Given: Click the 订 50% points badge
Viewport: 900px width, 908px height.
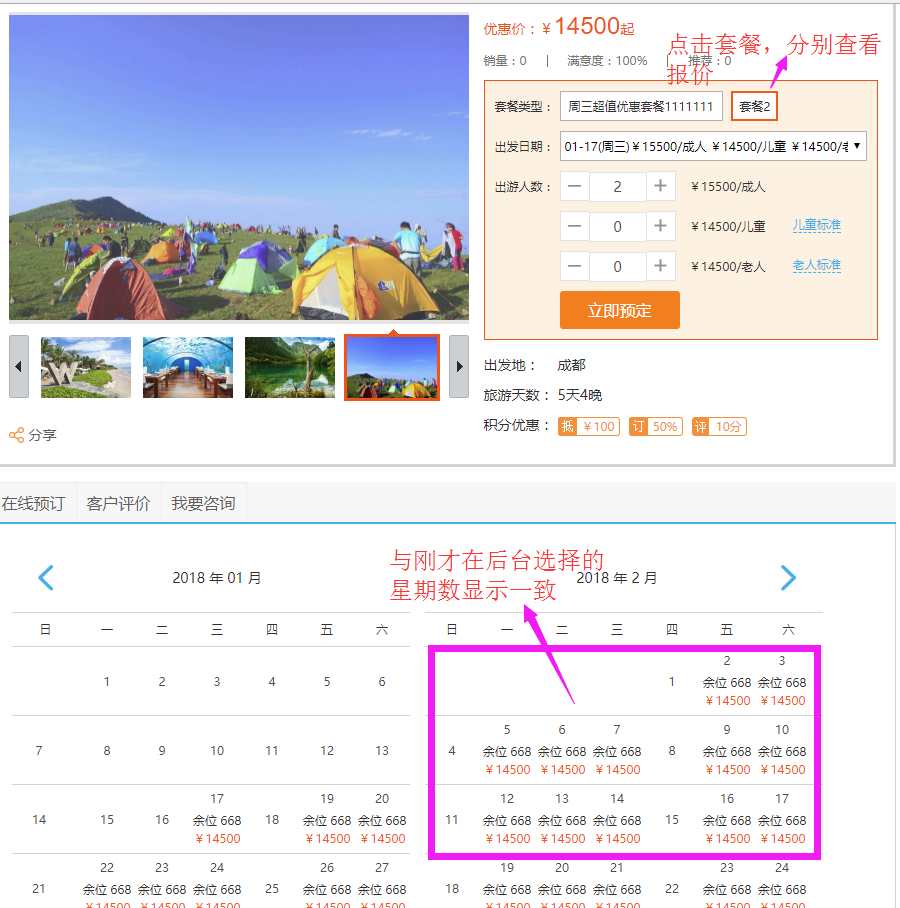Looking at the screenshot, I should tap(655, 426).
